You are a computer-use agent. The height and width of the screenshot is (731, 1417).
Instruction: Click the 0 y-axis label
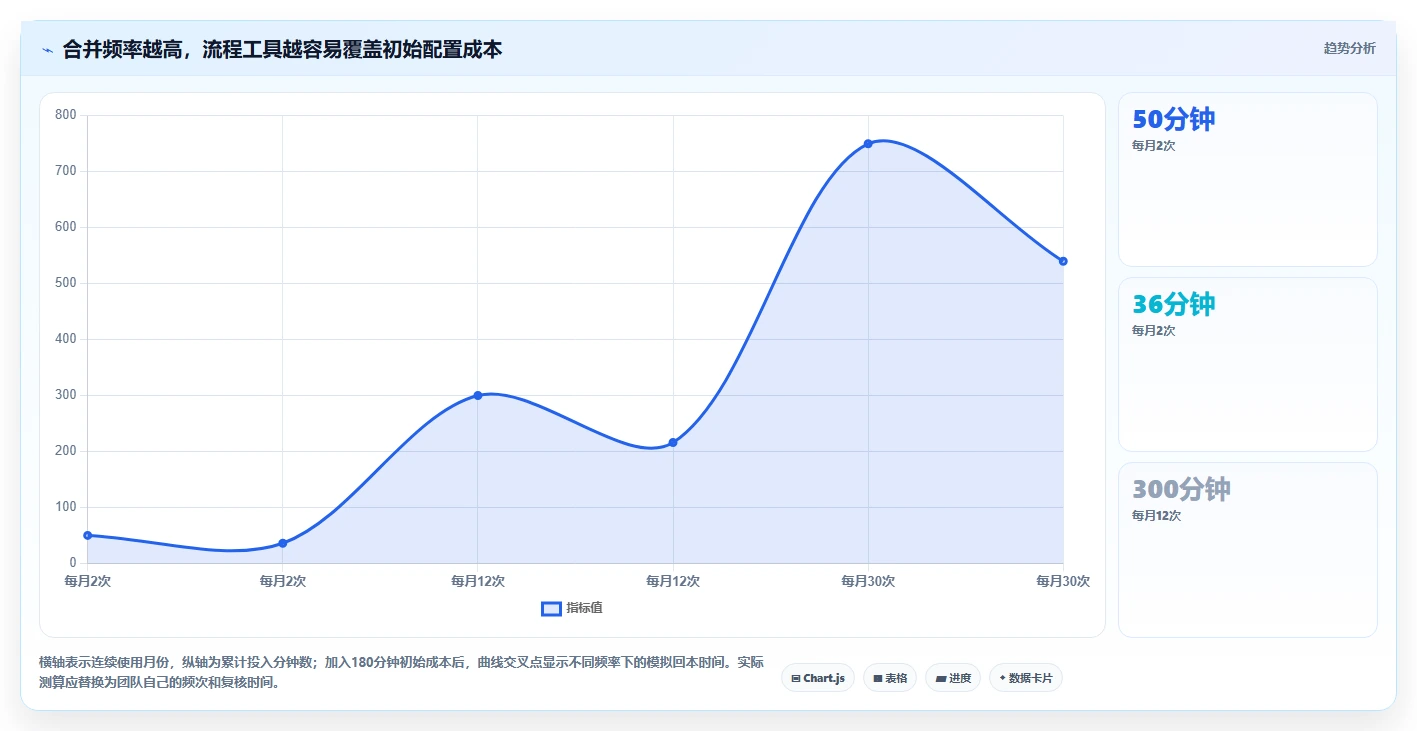click(73, 563)
